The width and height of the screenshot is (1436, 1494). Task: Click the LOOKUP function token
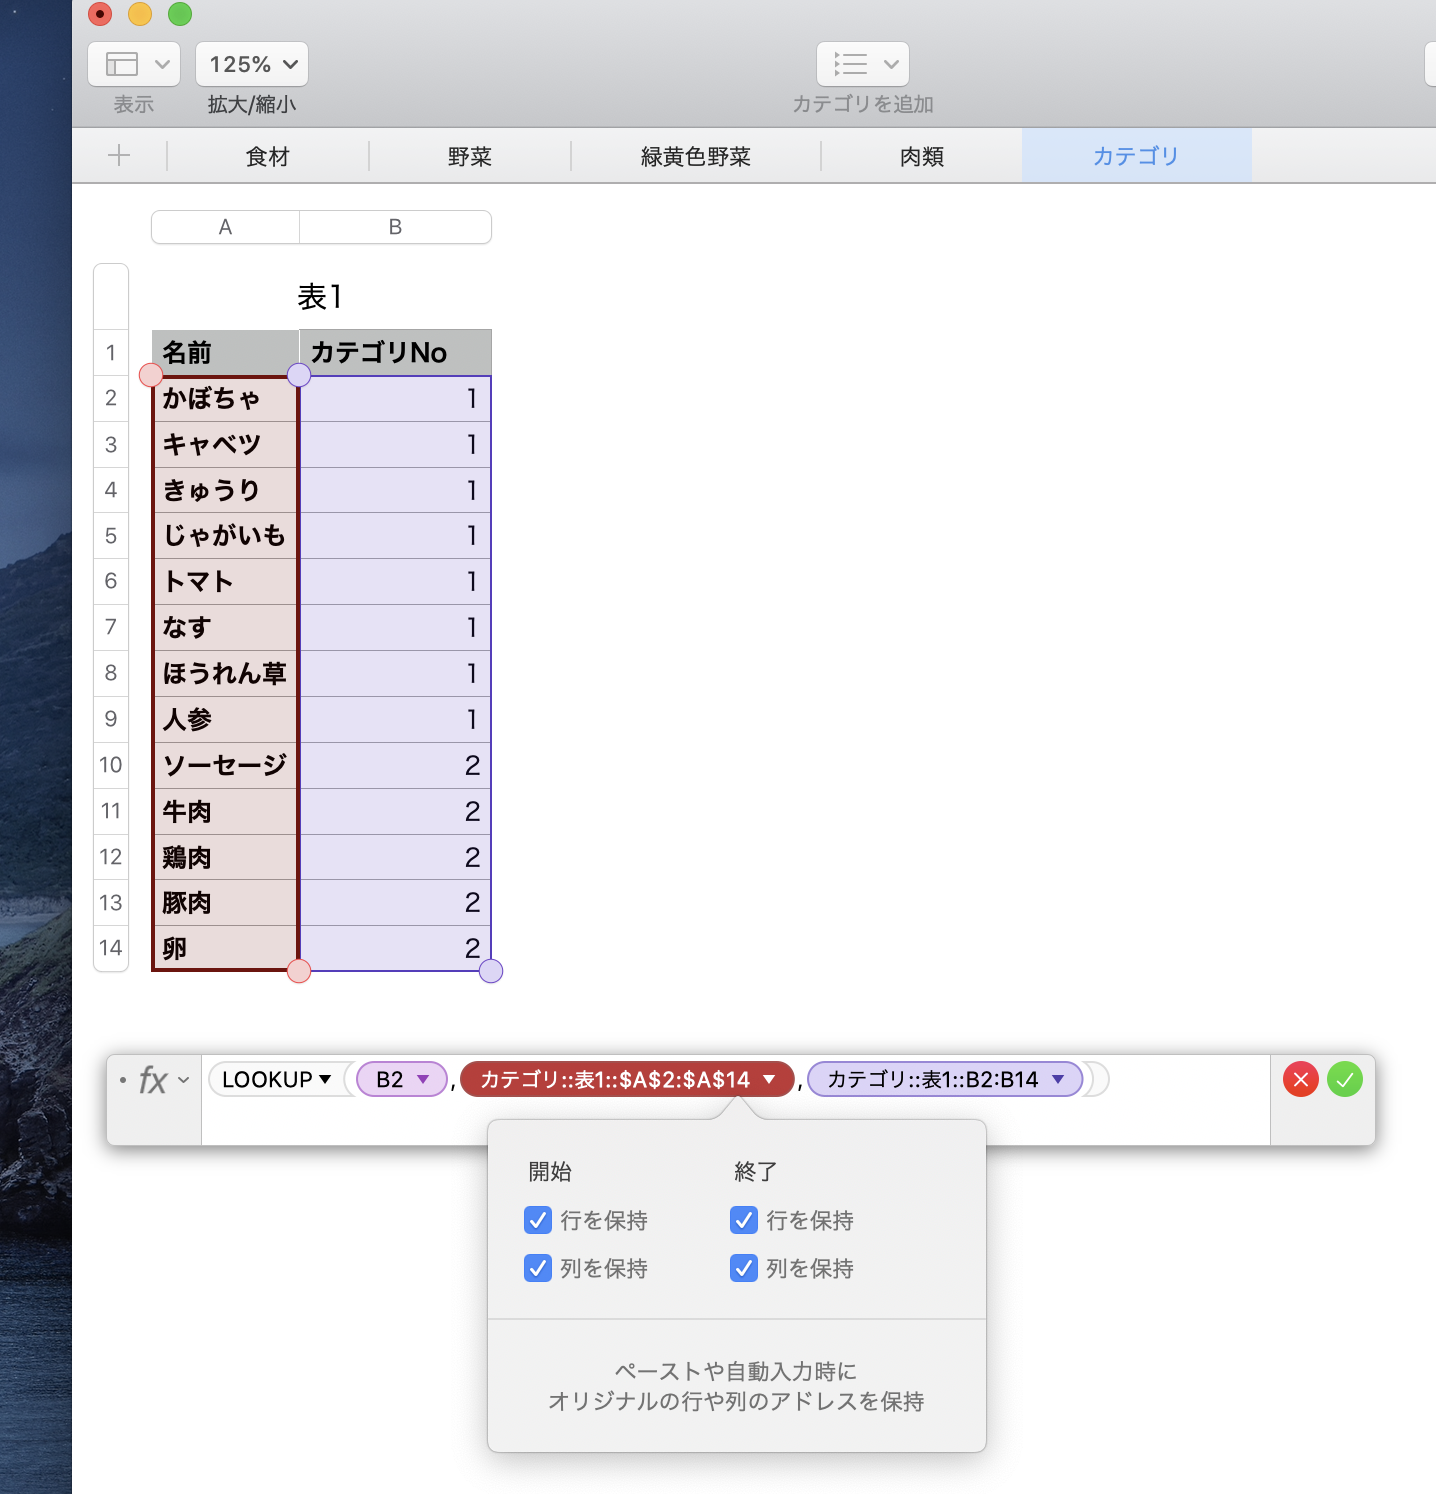[x=276, y=1079]
